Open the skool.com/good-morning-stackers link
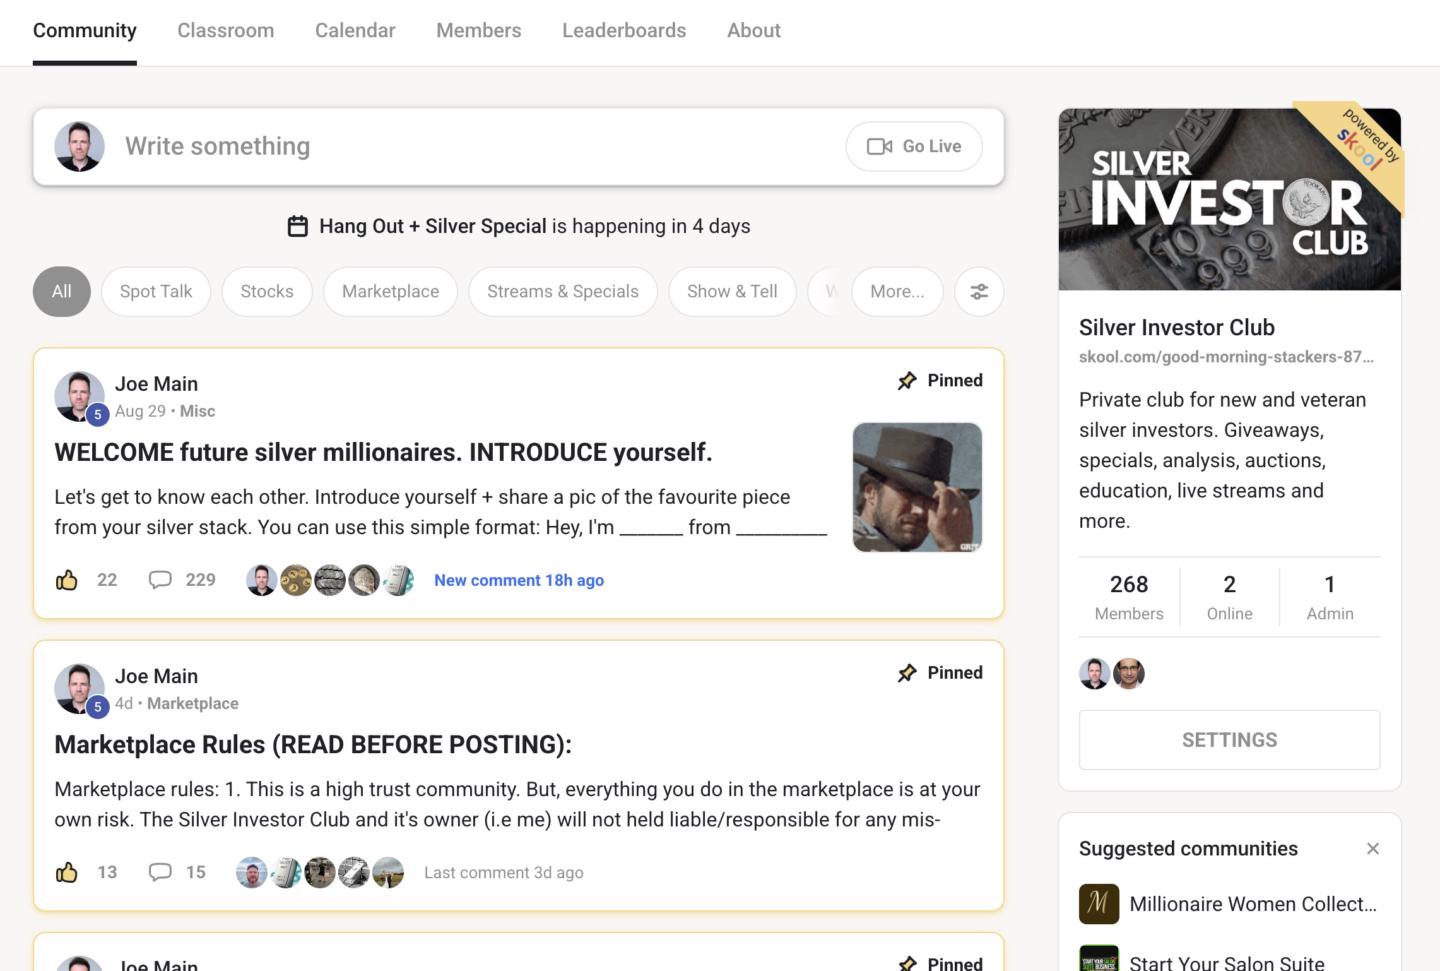Screen dimensions: 1440x971 pos(1226,357)
